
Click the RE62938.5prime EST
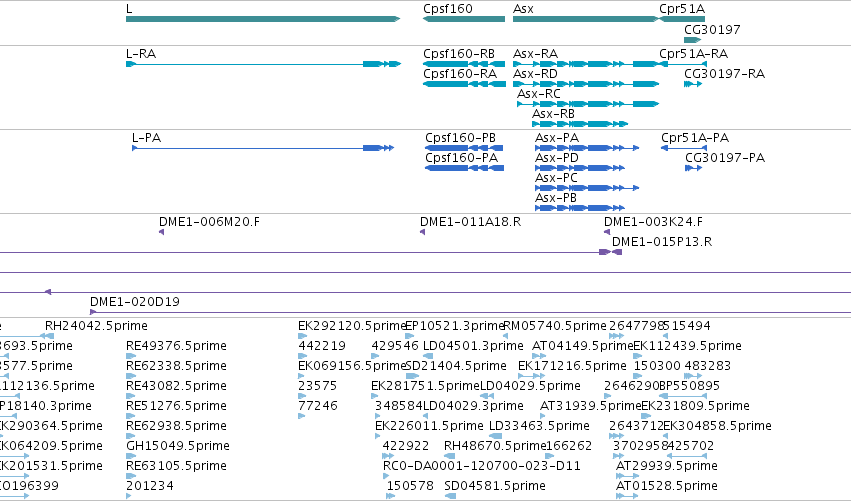pyautogui.click(x=176, y=427)
